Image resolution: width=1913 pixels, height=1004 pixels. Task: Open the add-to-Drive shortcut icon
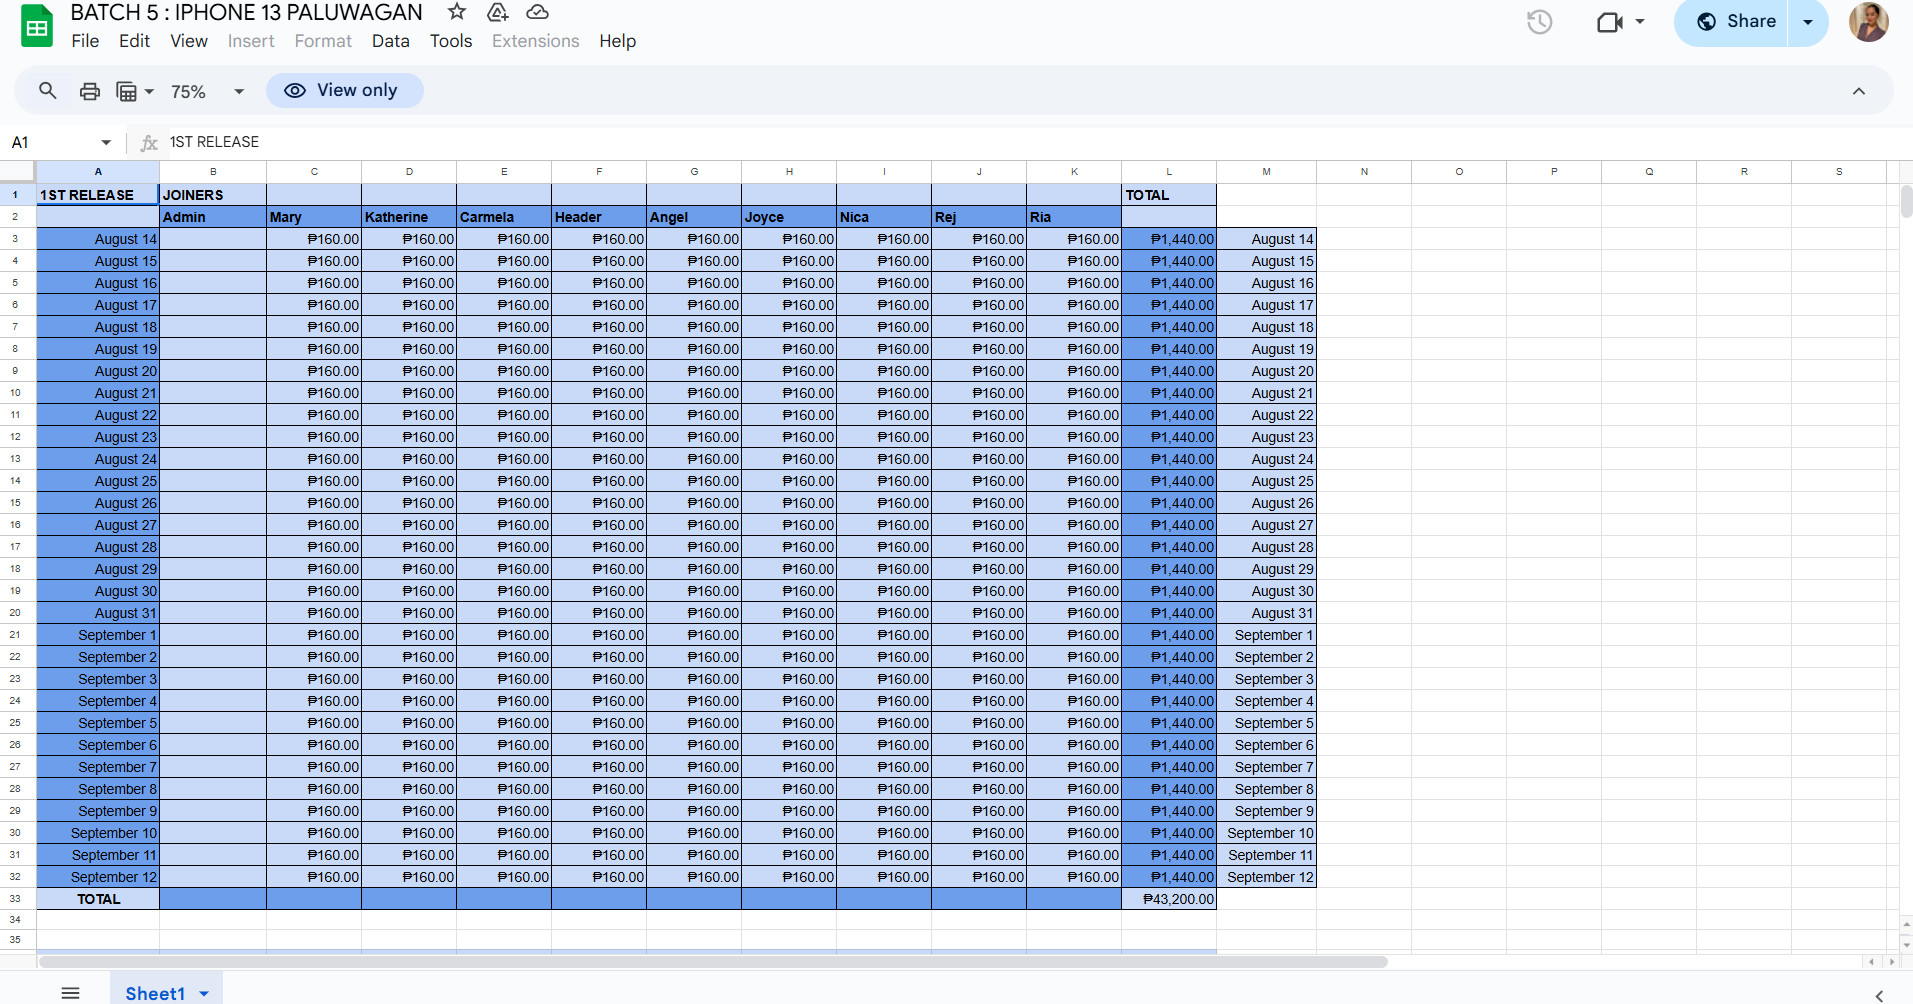pyautogui.click(x=497, y=12)
